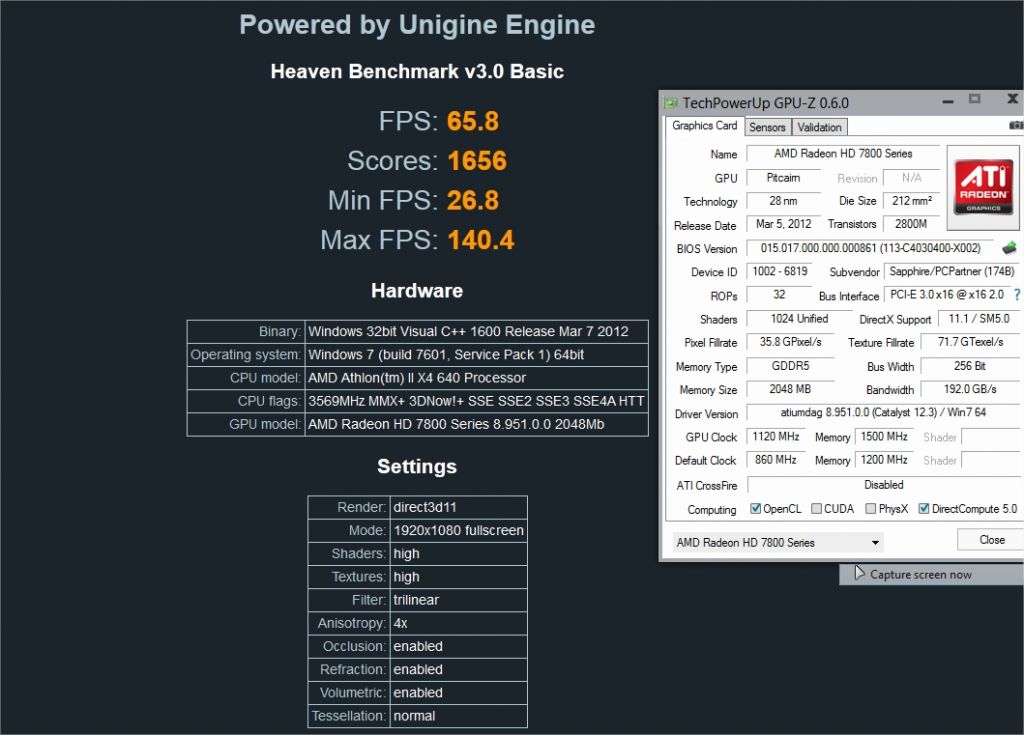Click the FPS value 65.8

[472, 121]
